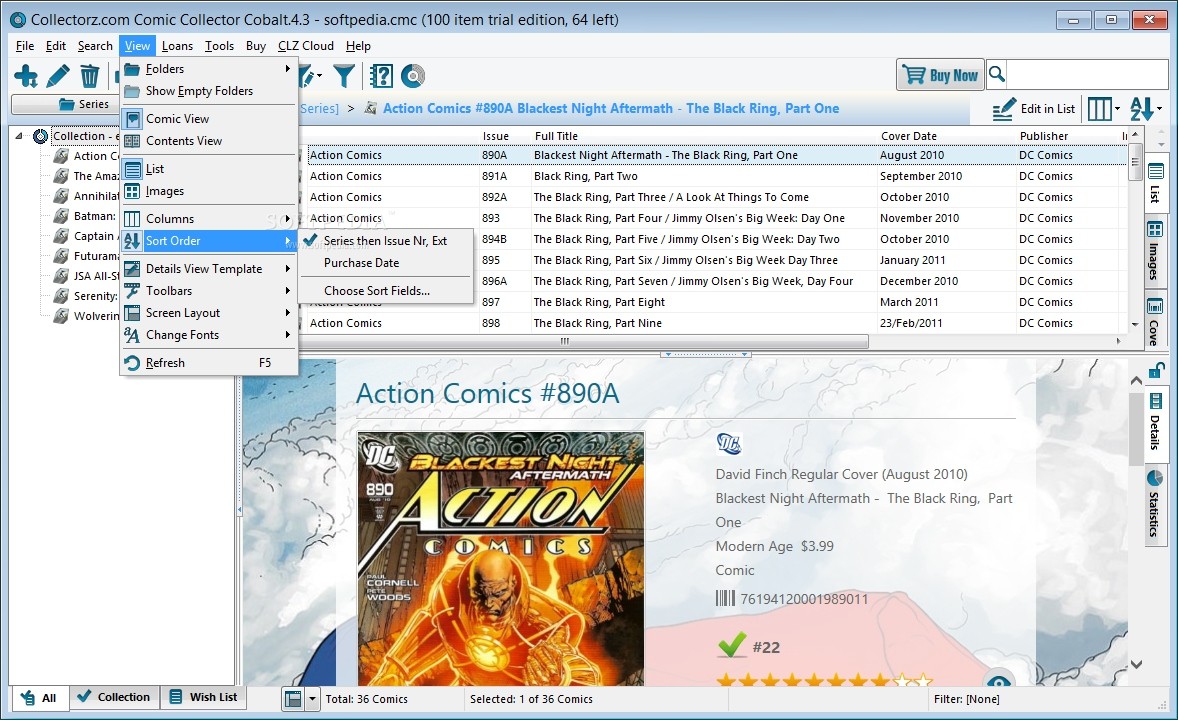Select List display mode in menu
Image resolution: width=1178 pixels, height=720 pixels.
[x=209, y=169]
